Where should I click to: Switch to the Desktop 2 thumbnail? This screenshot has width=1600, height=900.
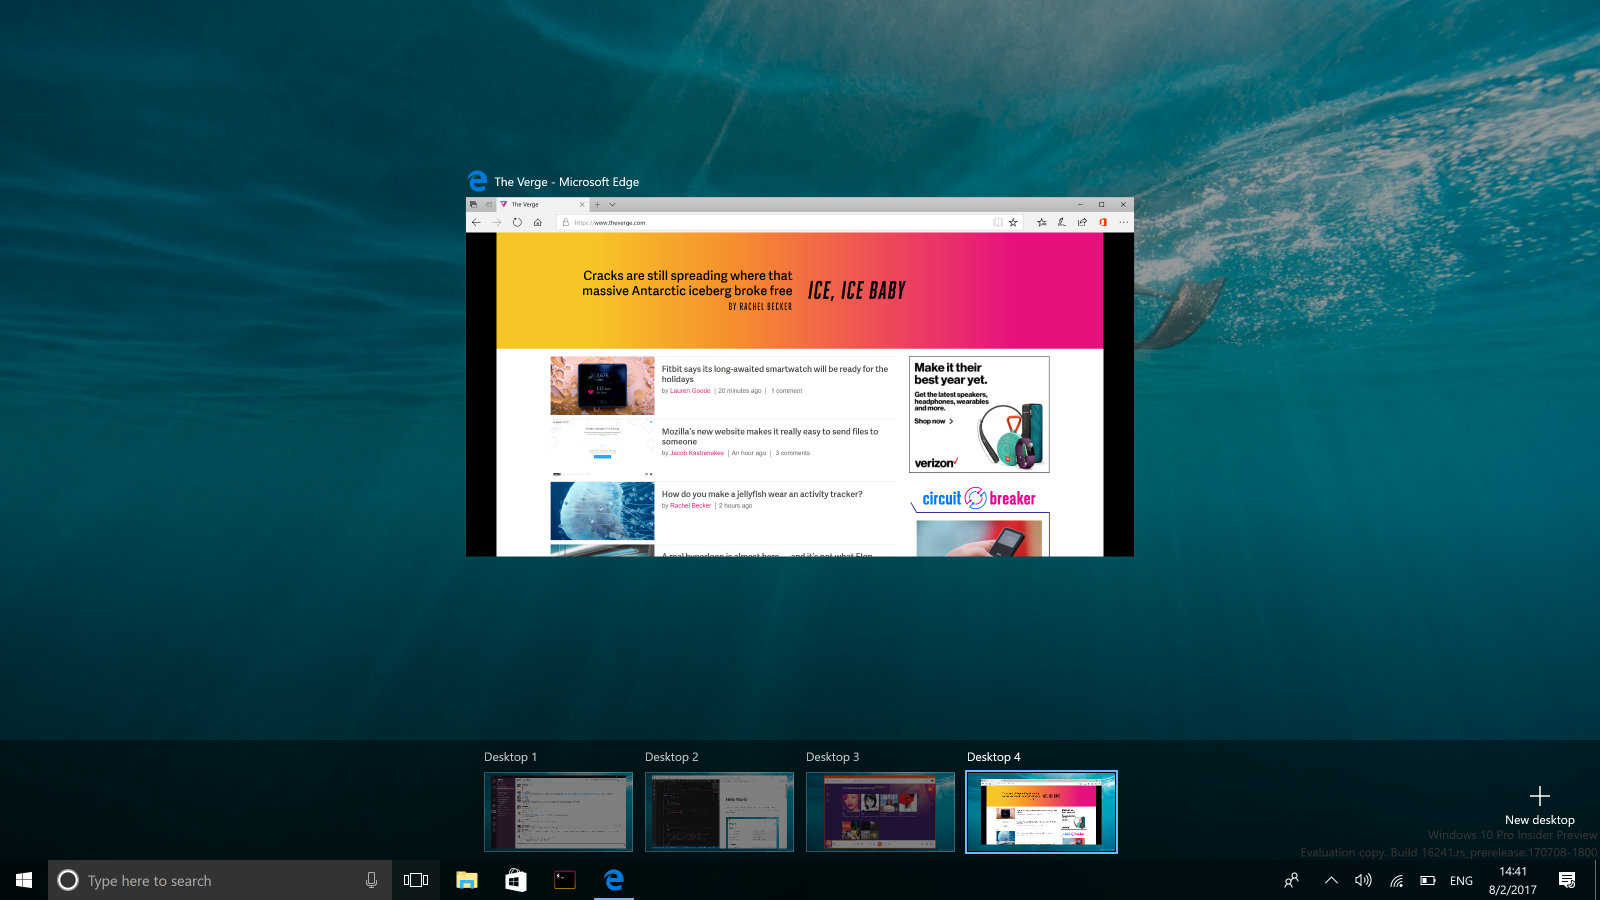[x=719, y=811]
